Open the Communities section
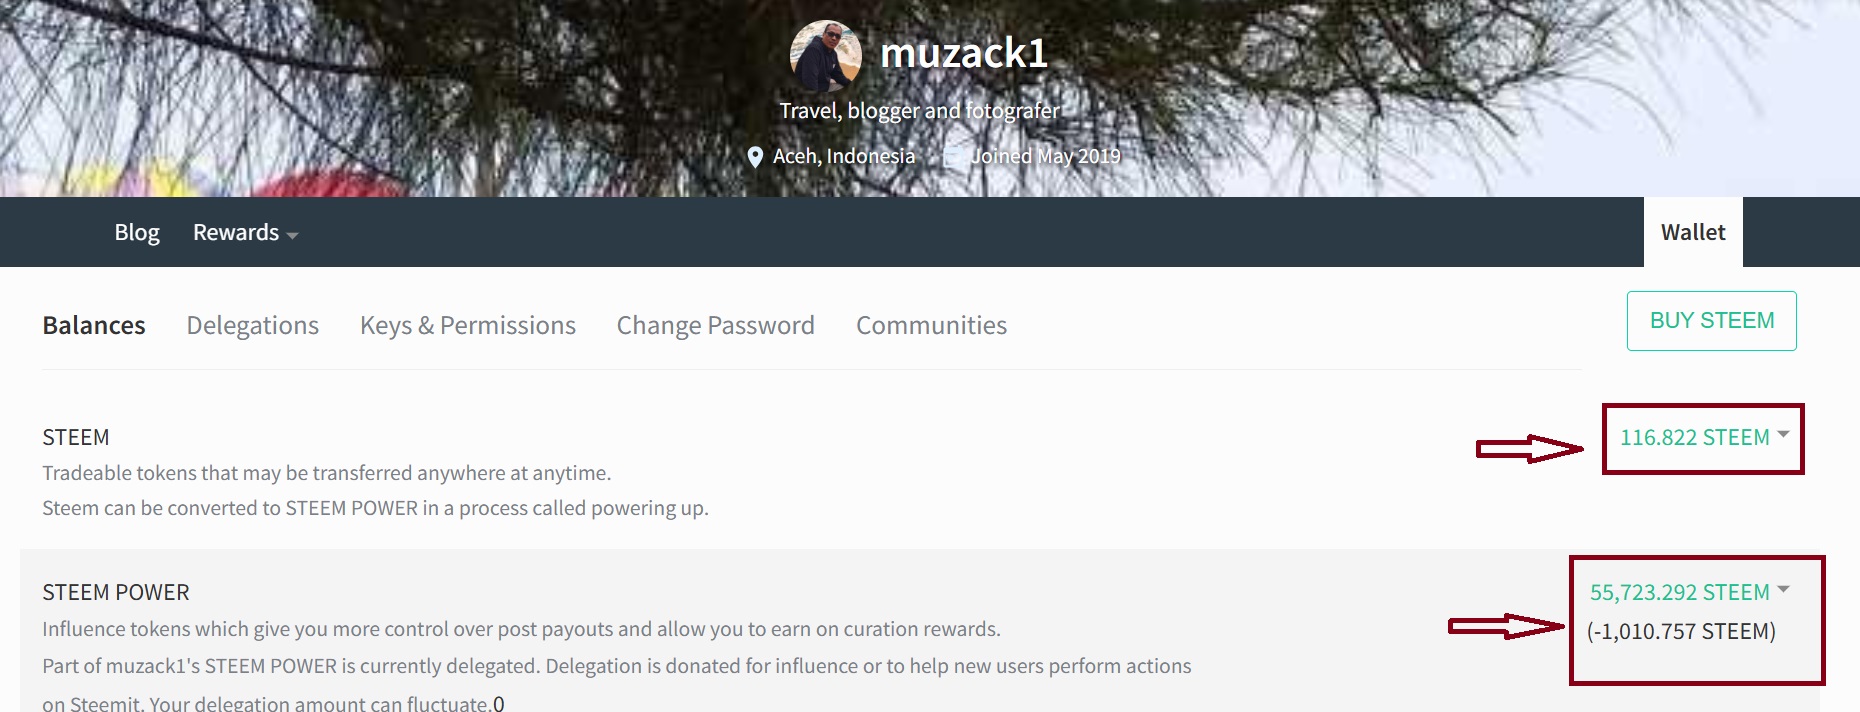Screen dimensions: 1860x712 pyautogui.click(x=931, y=325)
